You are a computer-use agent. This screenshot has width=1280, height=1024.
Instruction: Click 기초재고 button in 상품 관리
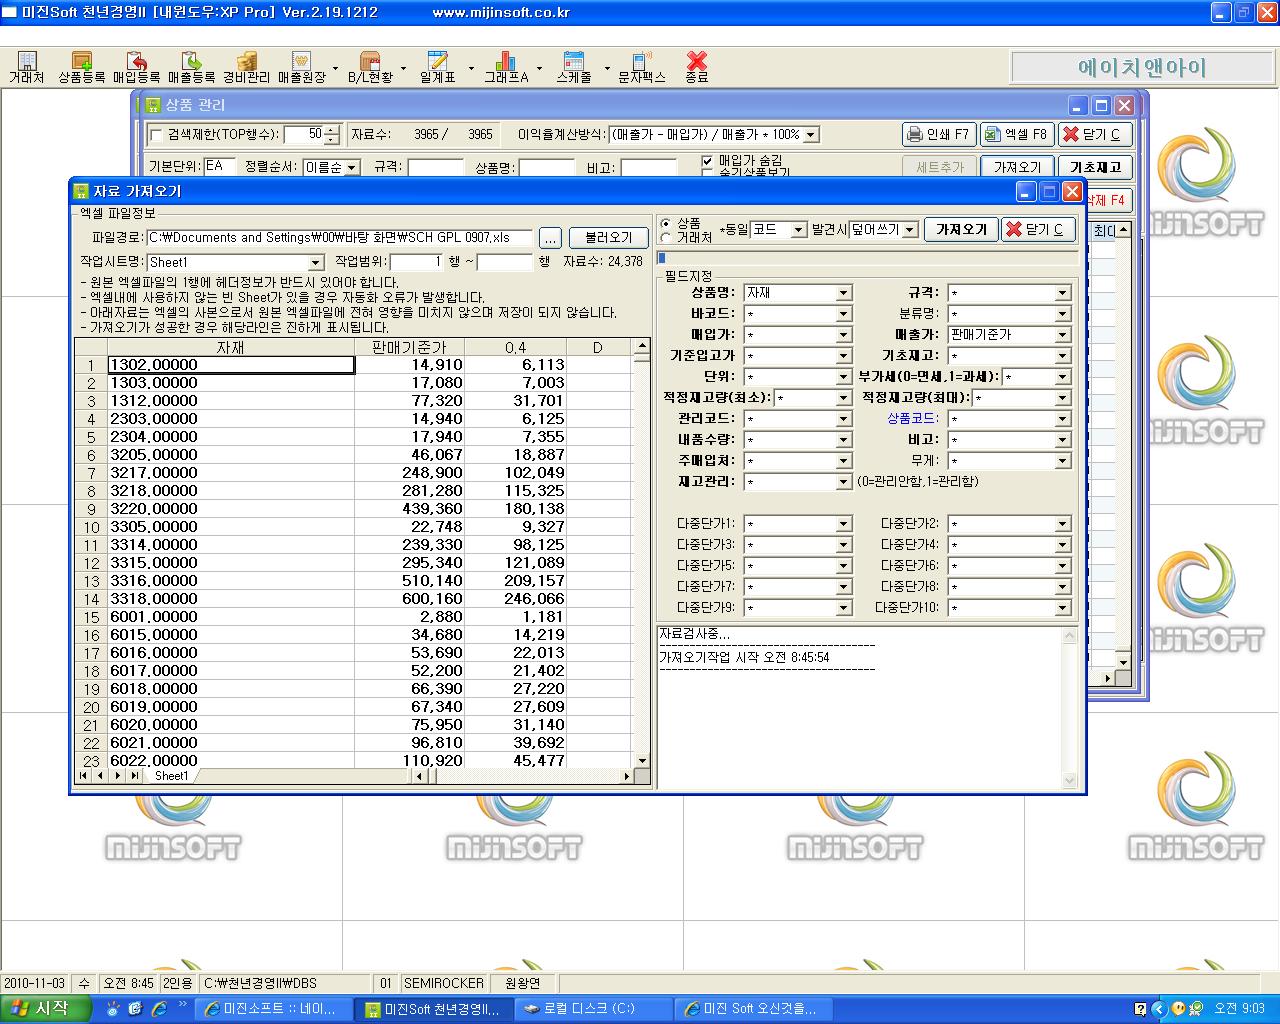(1095, 167)
